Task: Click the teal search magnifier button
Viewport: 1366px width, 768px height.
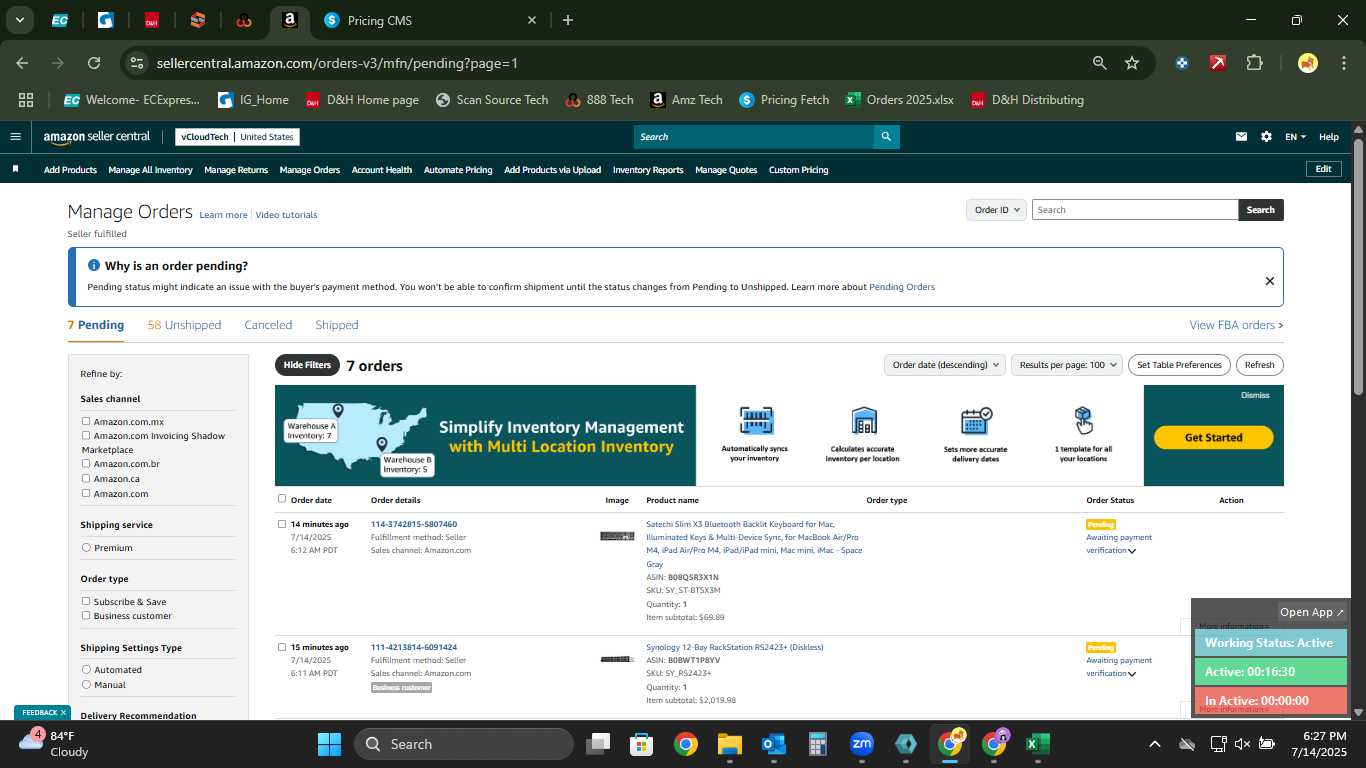Action: [886, 137]
